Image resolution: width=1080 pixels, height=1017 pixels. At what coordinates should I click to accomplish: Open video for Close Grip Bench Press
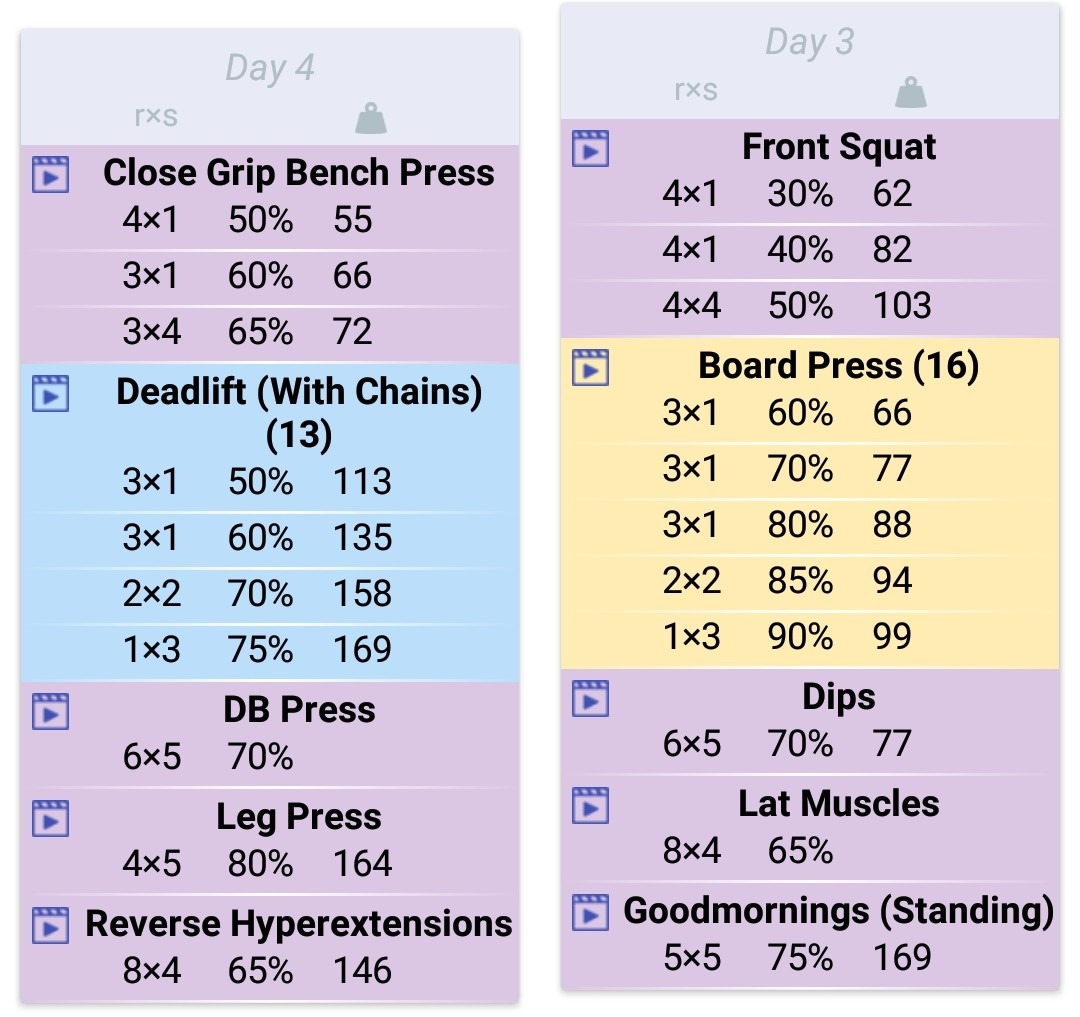coord(50,174)
